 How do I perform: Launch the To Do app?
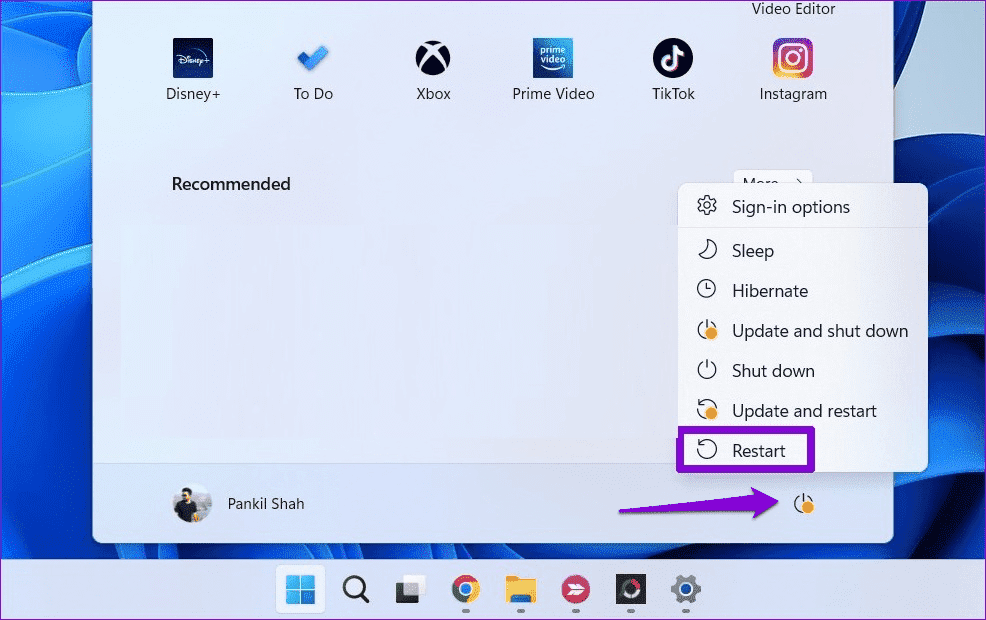(x=313, y=69)
